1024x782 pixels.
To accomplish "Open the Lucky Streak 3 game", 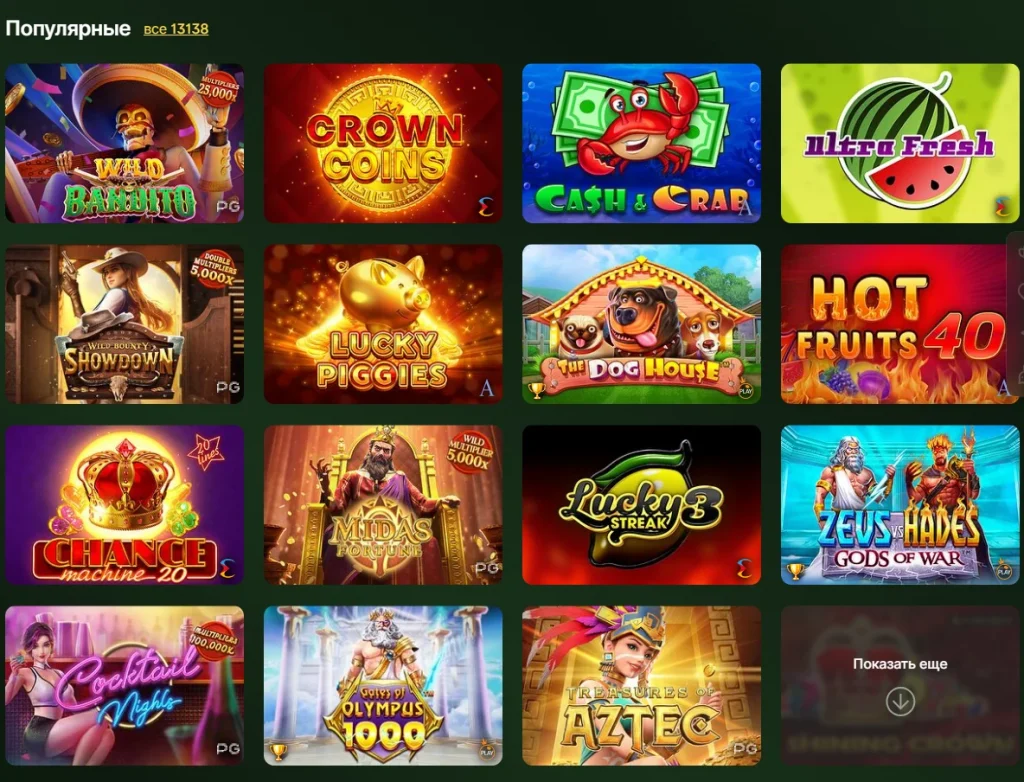I will click(641, 505).
